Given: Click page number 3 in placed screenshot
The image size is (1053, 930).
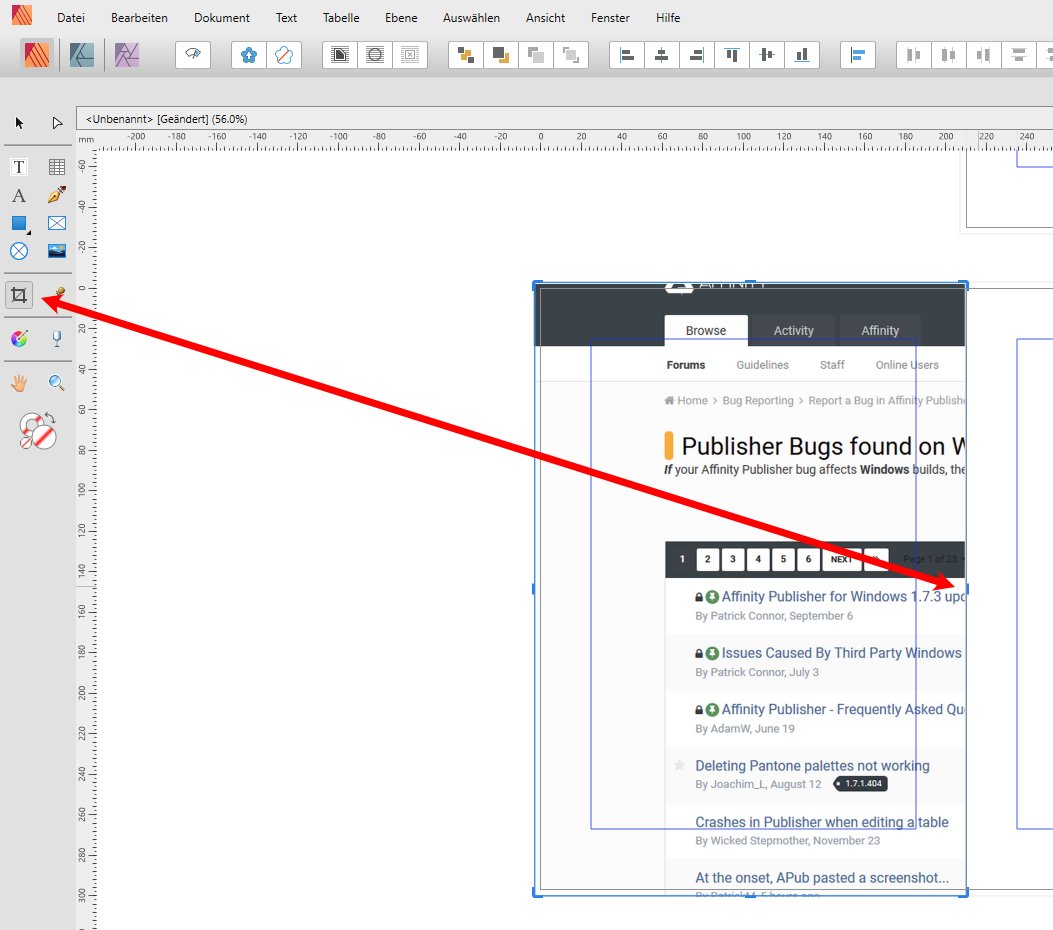Looking at the screenshot, I should [x=733, y=559].
